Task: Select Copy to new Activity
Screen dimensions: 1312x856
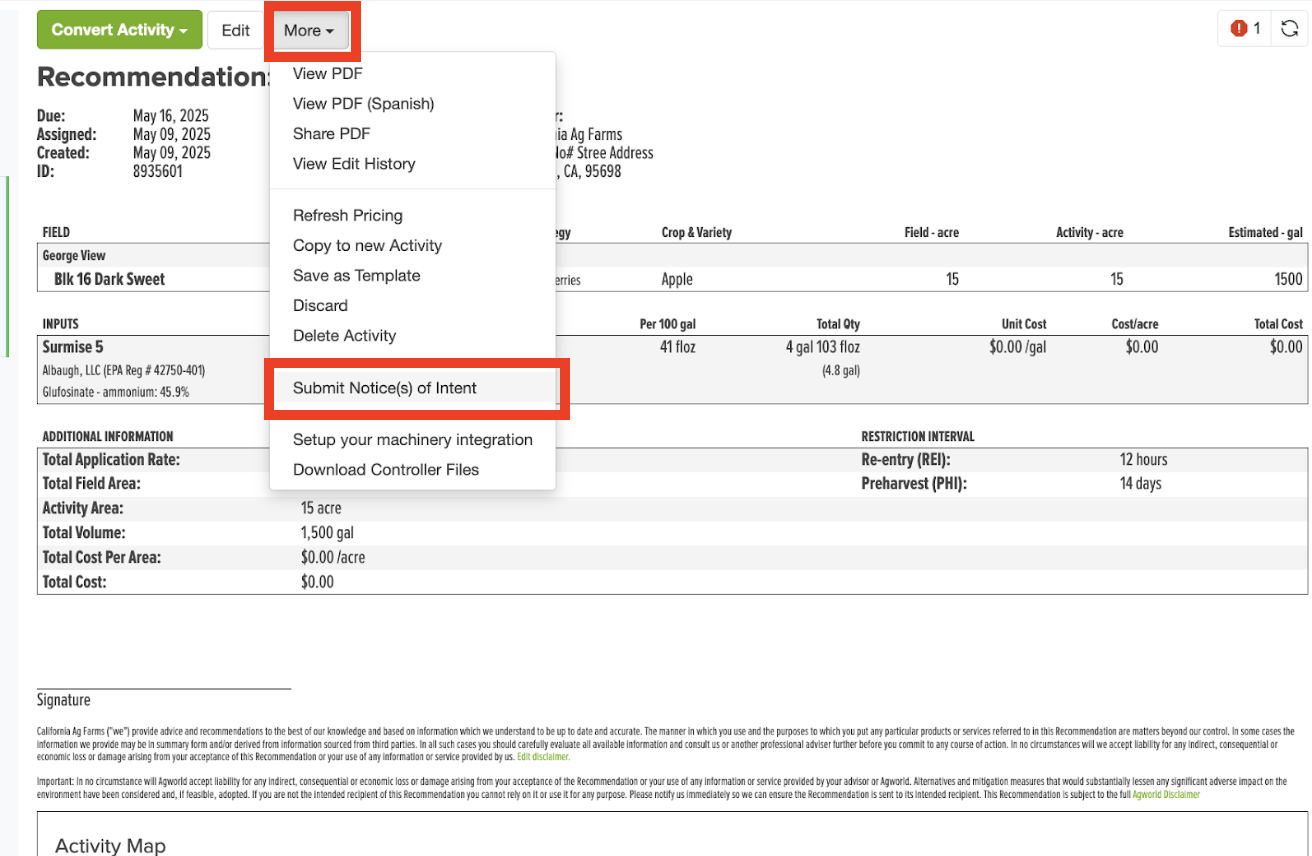Action: 367,246
